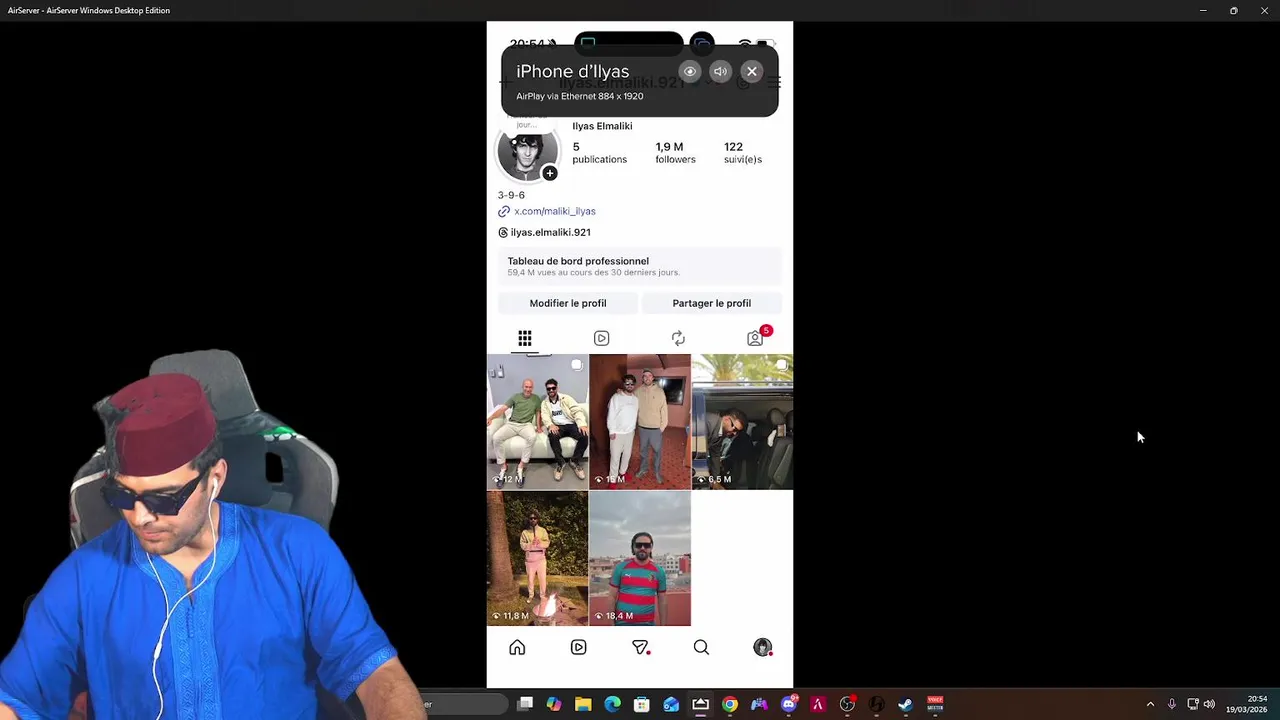Click the 5 publications count
The height and width of the screenshot is (720, 1280).
coord(599,153)
